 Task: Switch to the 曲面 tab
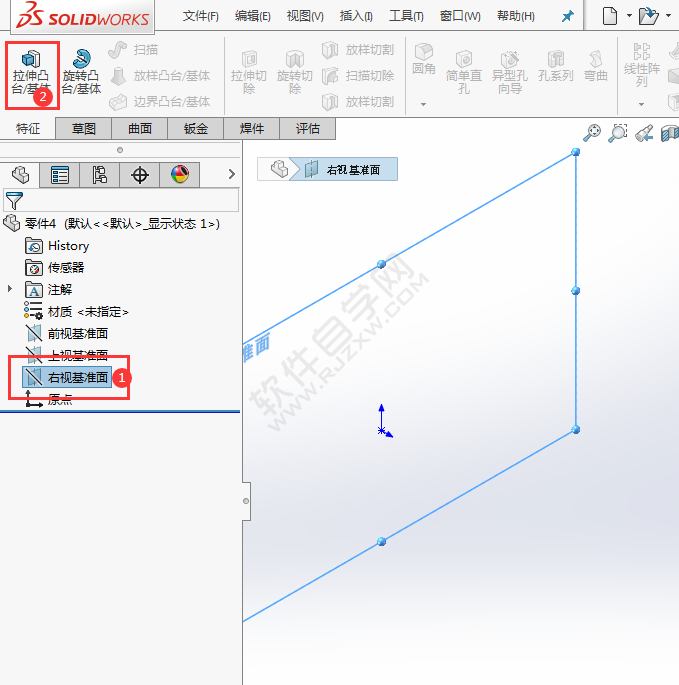[139, 128]
